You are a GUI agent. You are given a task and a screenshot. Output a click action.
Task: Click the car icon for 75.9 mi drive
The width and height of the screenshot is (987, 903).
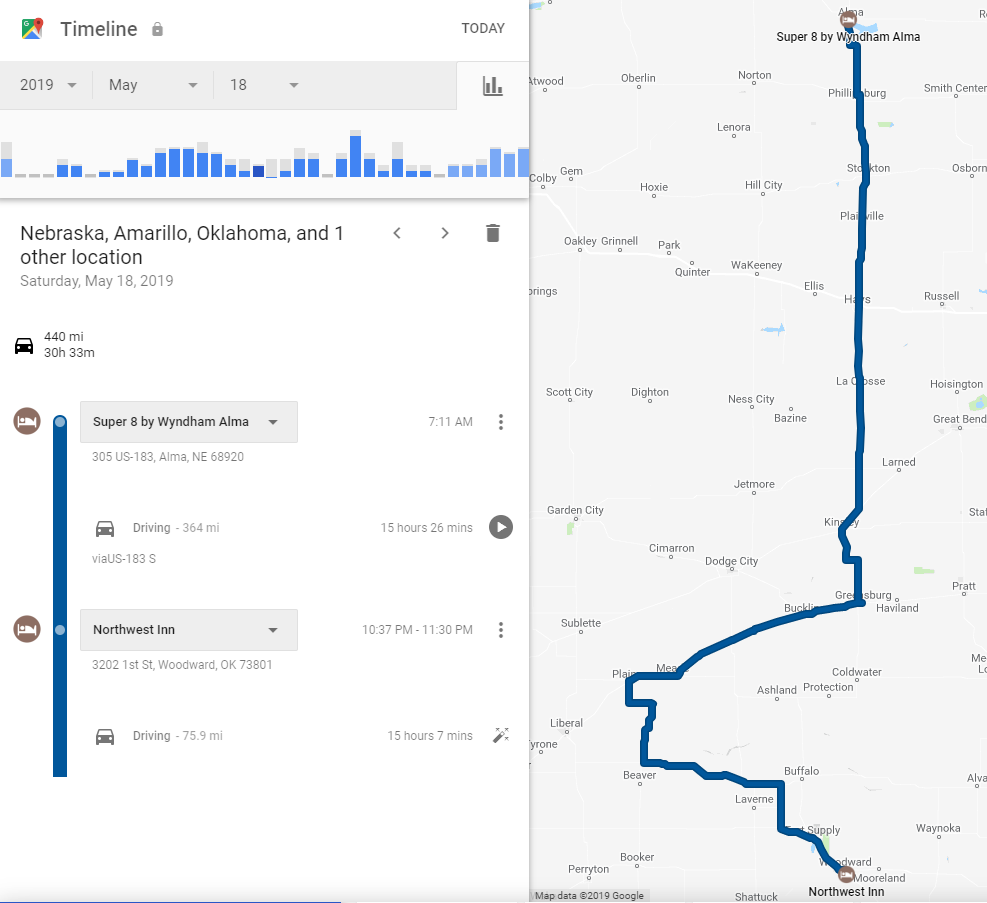pyautogui.click(x=105, y=736)
